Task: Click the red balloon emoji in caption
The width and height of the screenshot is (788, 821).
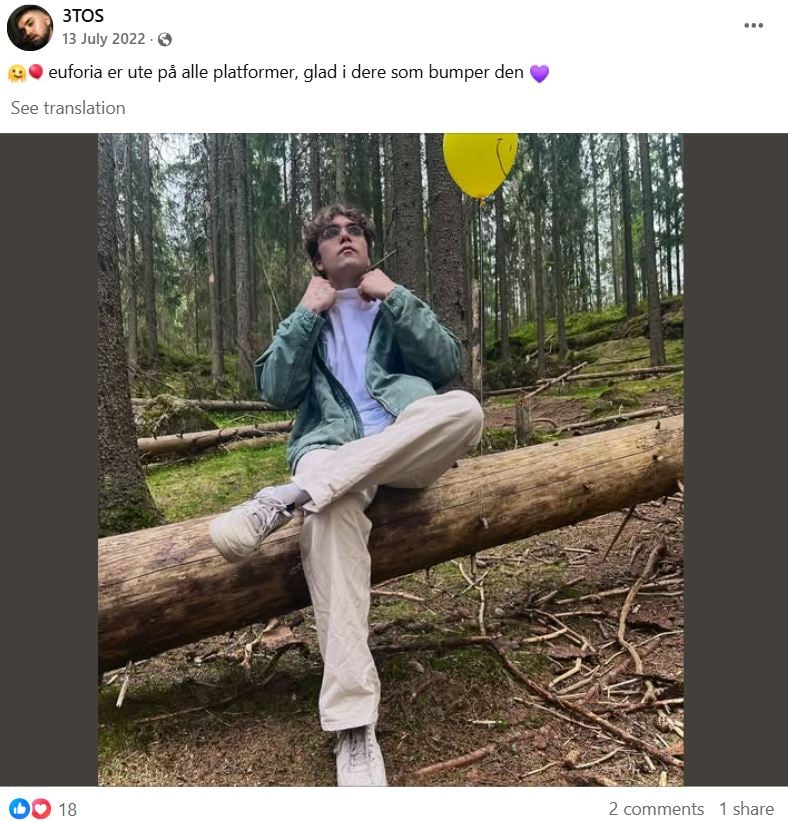Action: click(36, 72)
